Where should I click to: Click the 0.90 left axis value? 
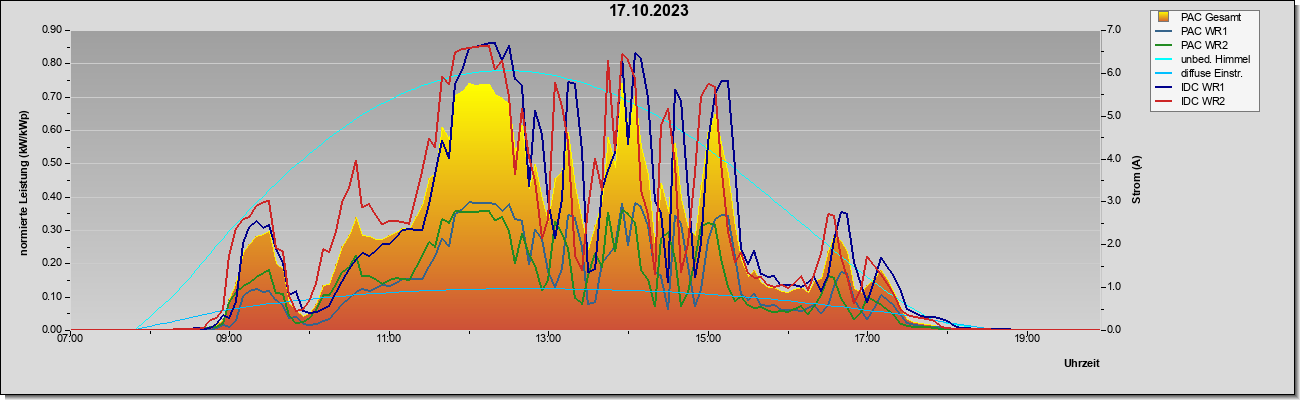pos(52,30)
